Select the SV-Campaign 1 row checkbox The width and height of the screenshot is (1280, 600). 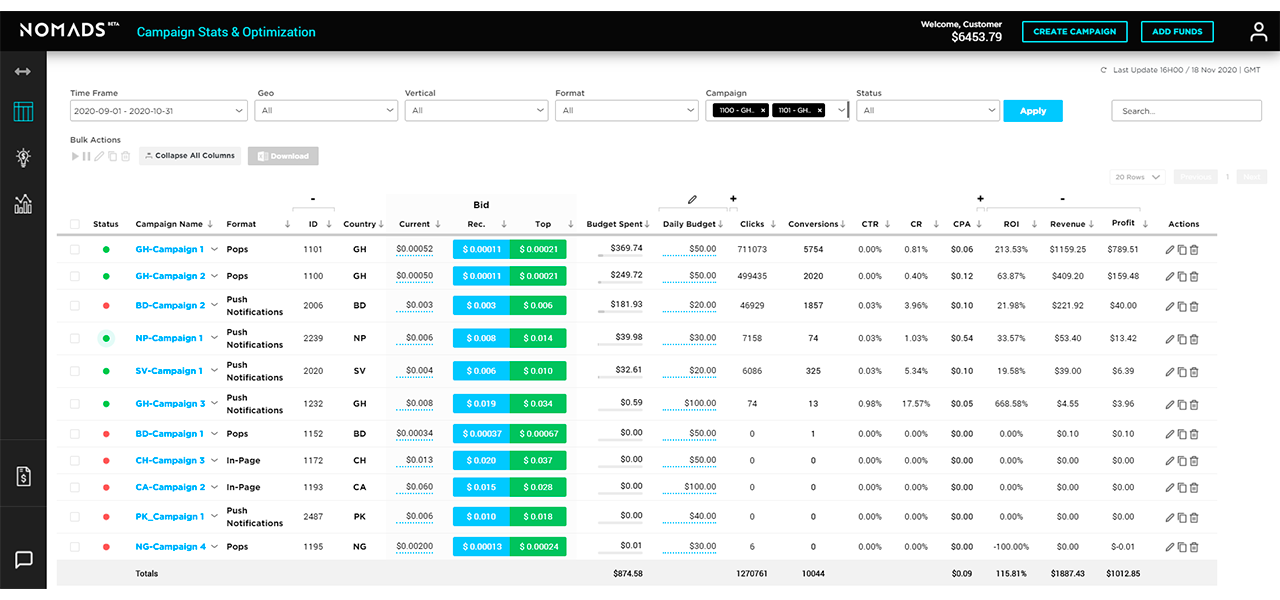coord(75,371)
